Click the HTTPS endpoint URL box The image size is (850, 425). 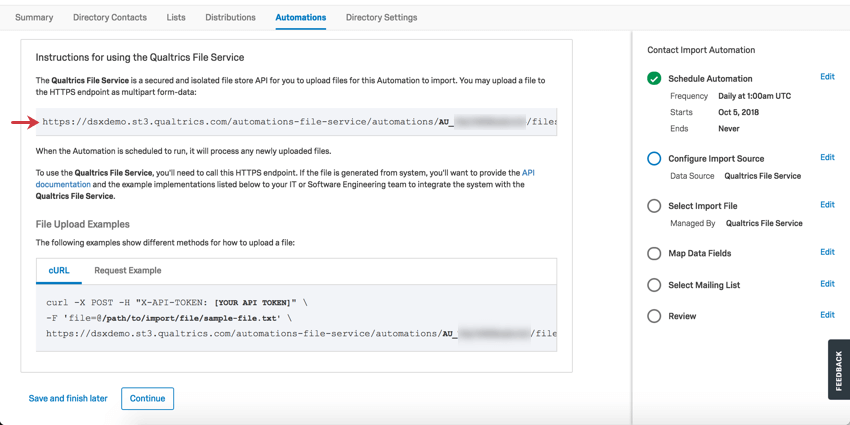(x=297, y=122)
